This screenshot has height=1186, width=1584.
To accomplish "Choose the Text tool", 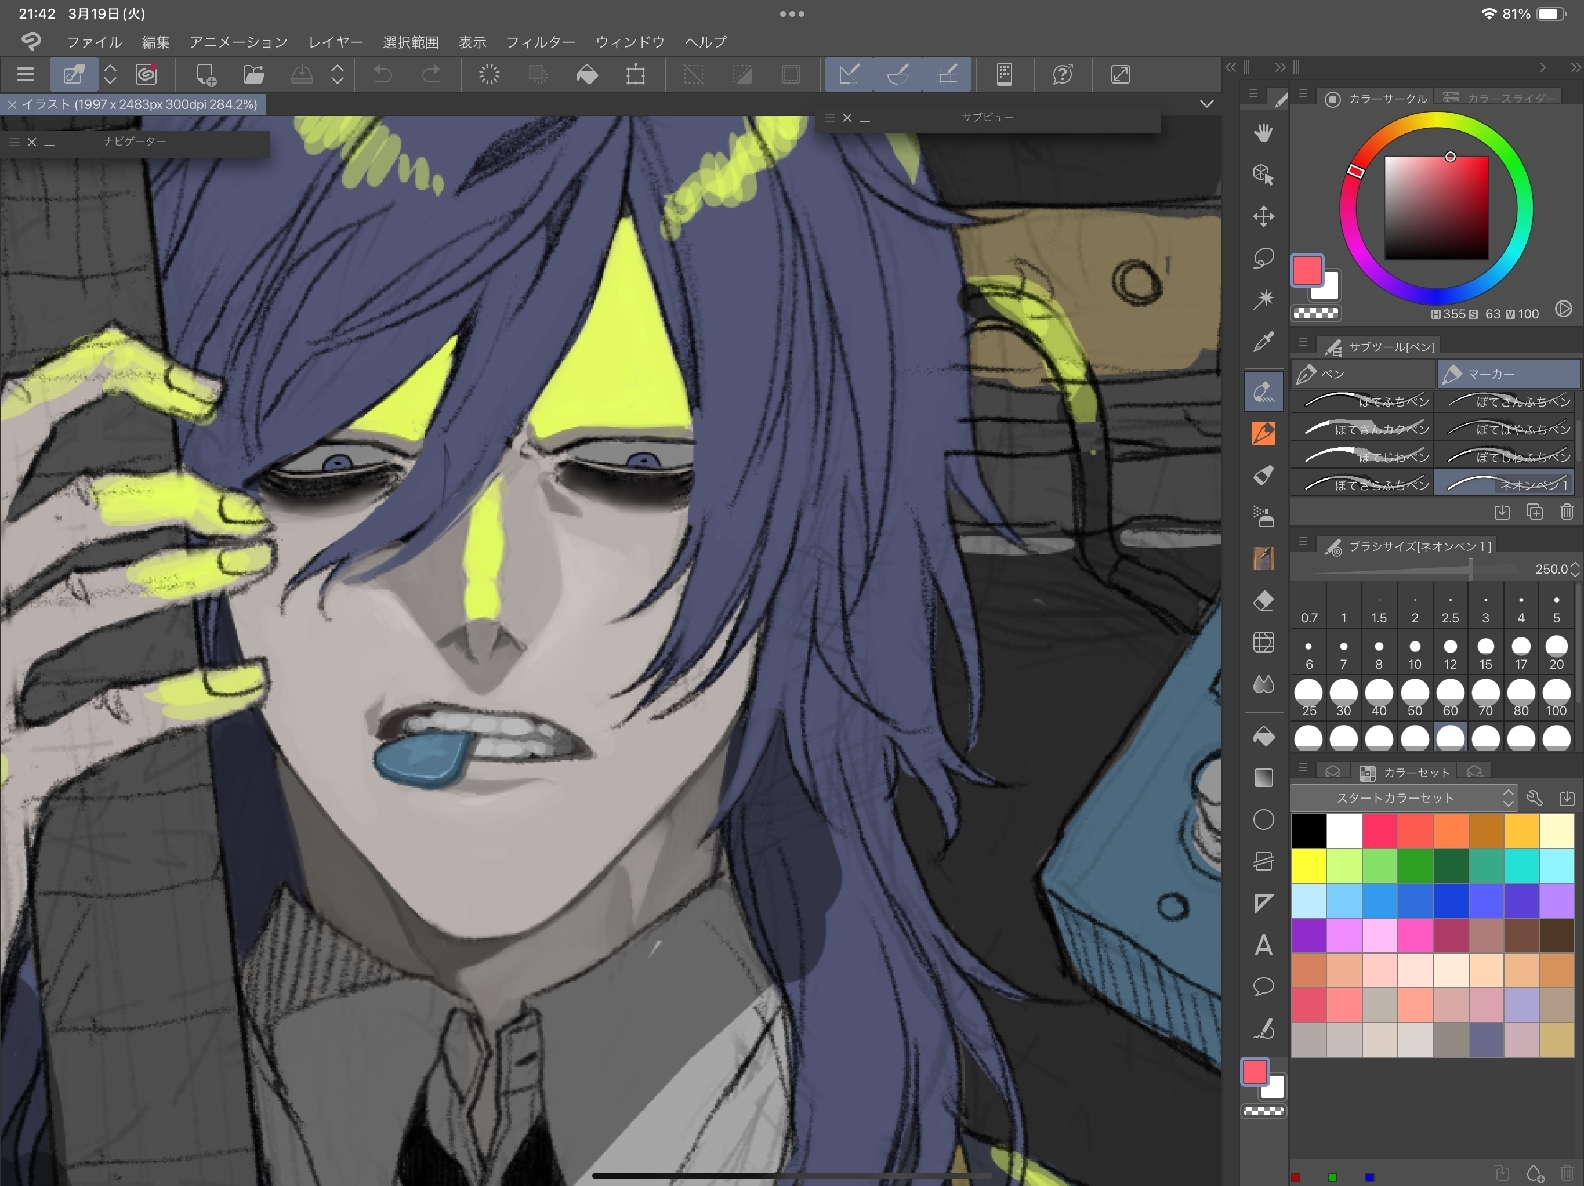I will click(x=1263, y=945).
